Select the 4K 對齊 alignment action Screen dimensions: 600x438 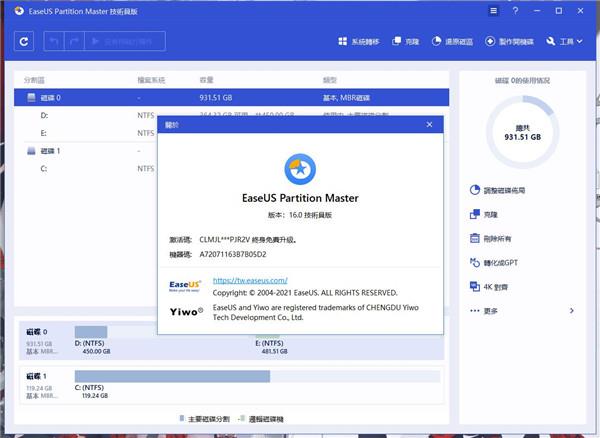tap(489, 287)
